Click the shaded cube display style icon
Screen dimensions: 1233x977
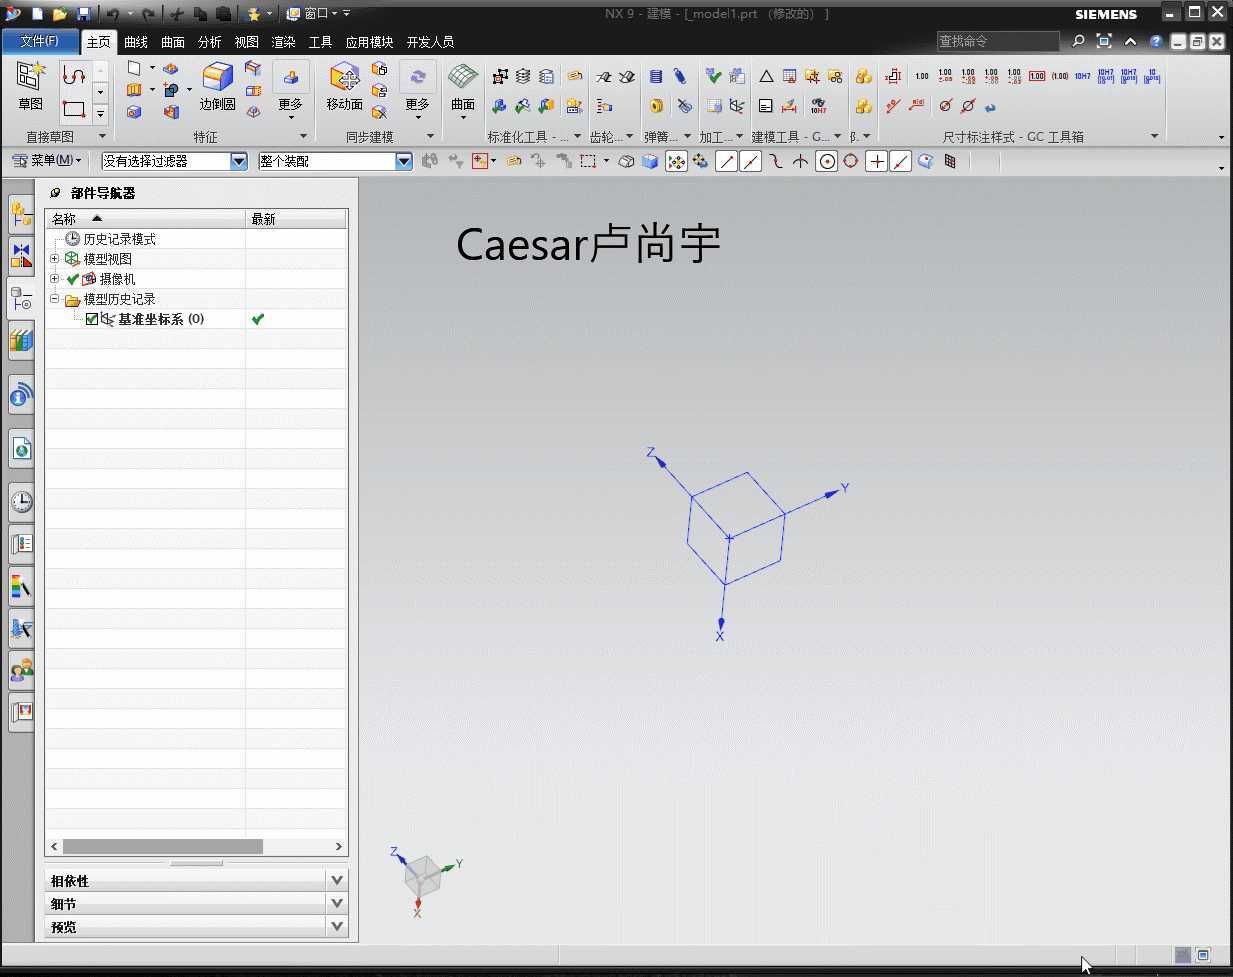650,161
